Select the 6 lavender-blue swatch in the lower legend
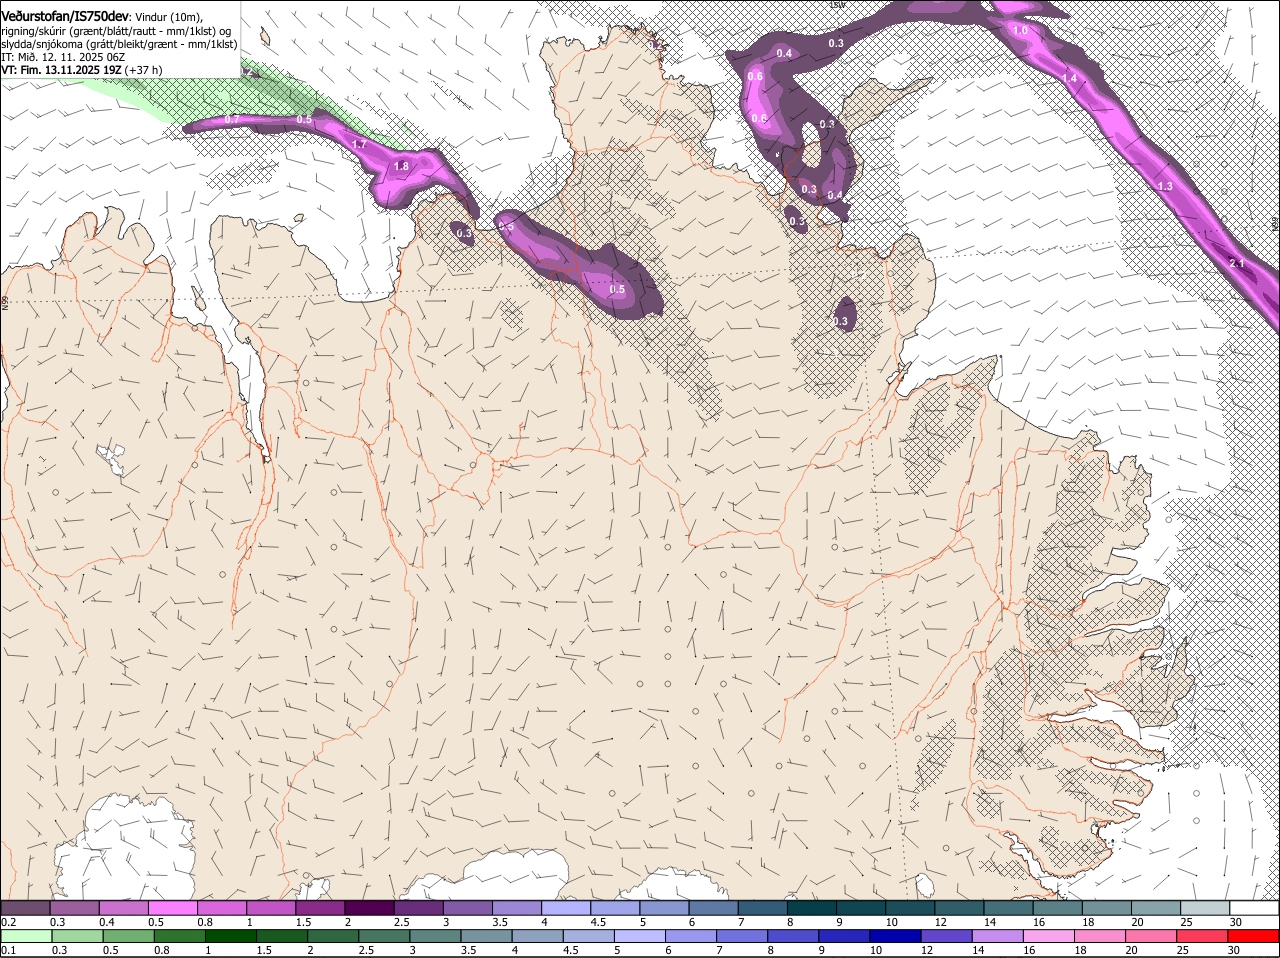 pos(690,937)
